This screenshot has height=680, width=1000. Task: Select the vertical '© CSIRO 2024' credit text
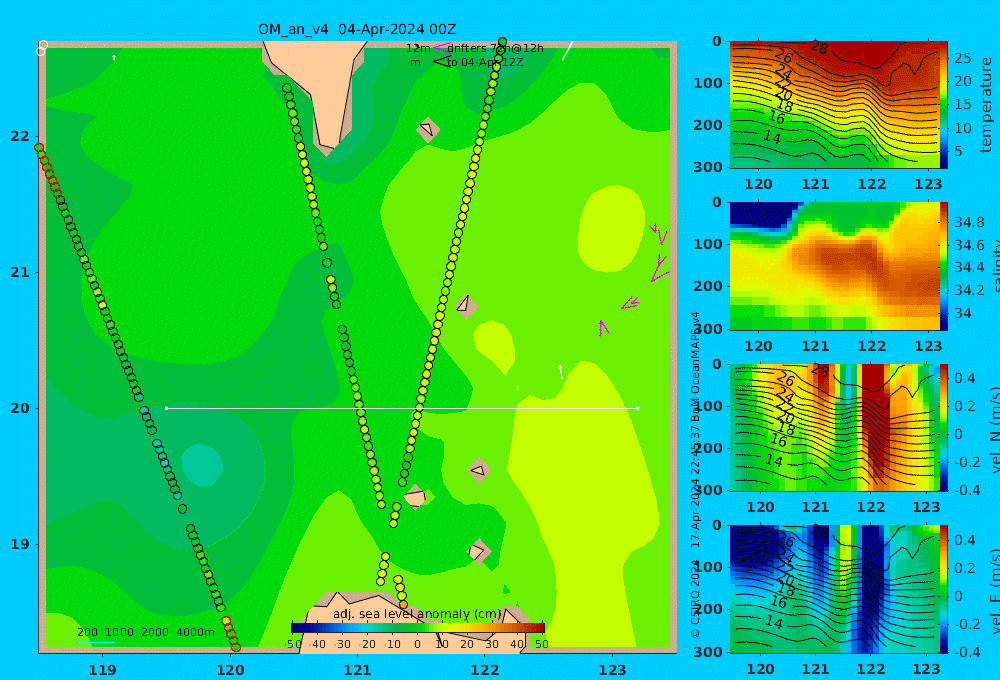[x=695, y=600]
